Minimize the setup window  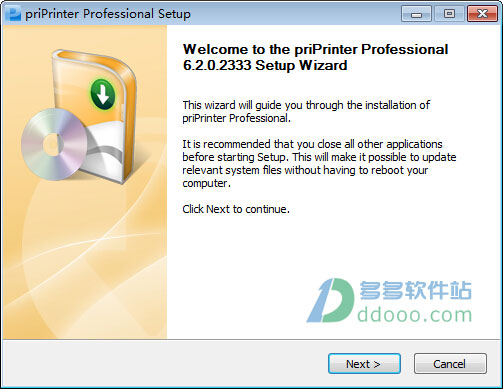416,14
